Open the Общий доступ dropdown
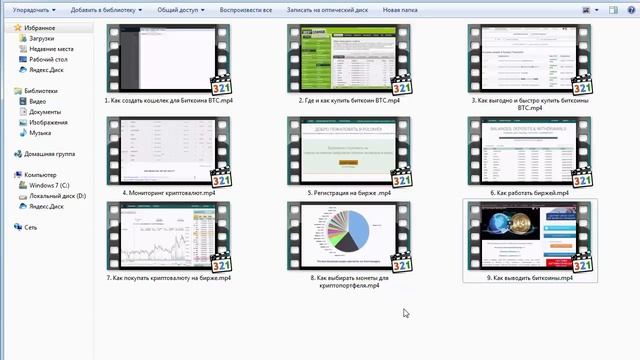Image resolution: width=640 pixels, height=360 pixels. [x=181, y=10]
